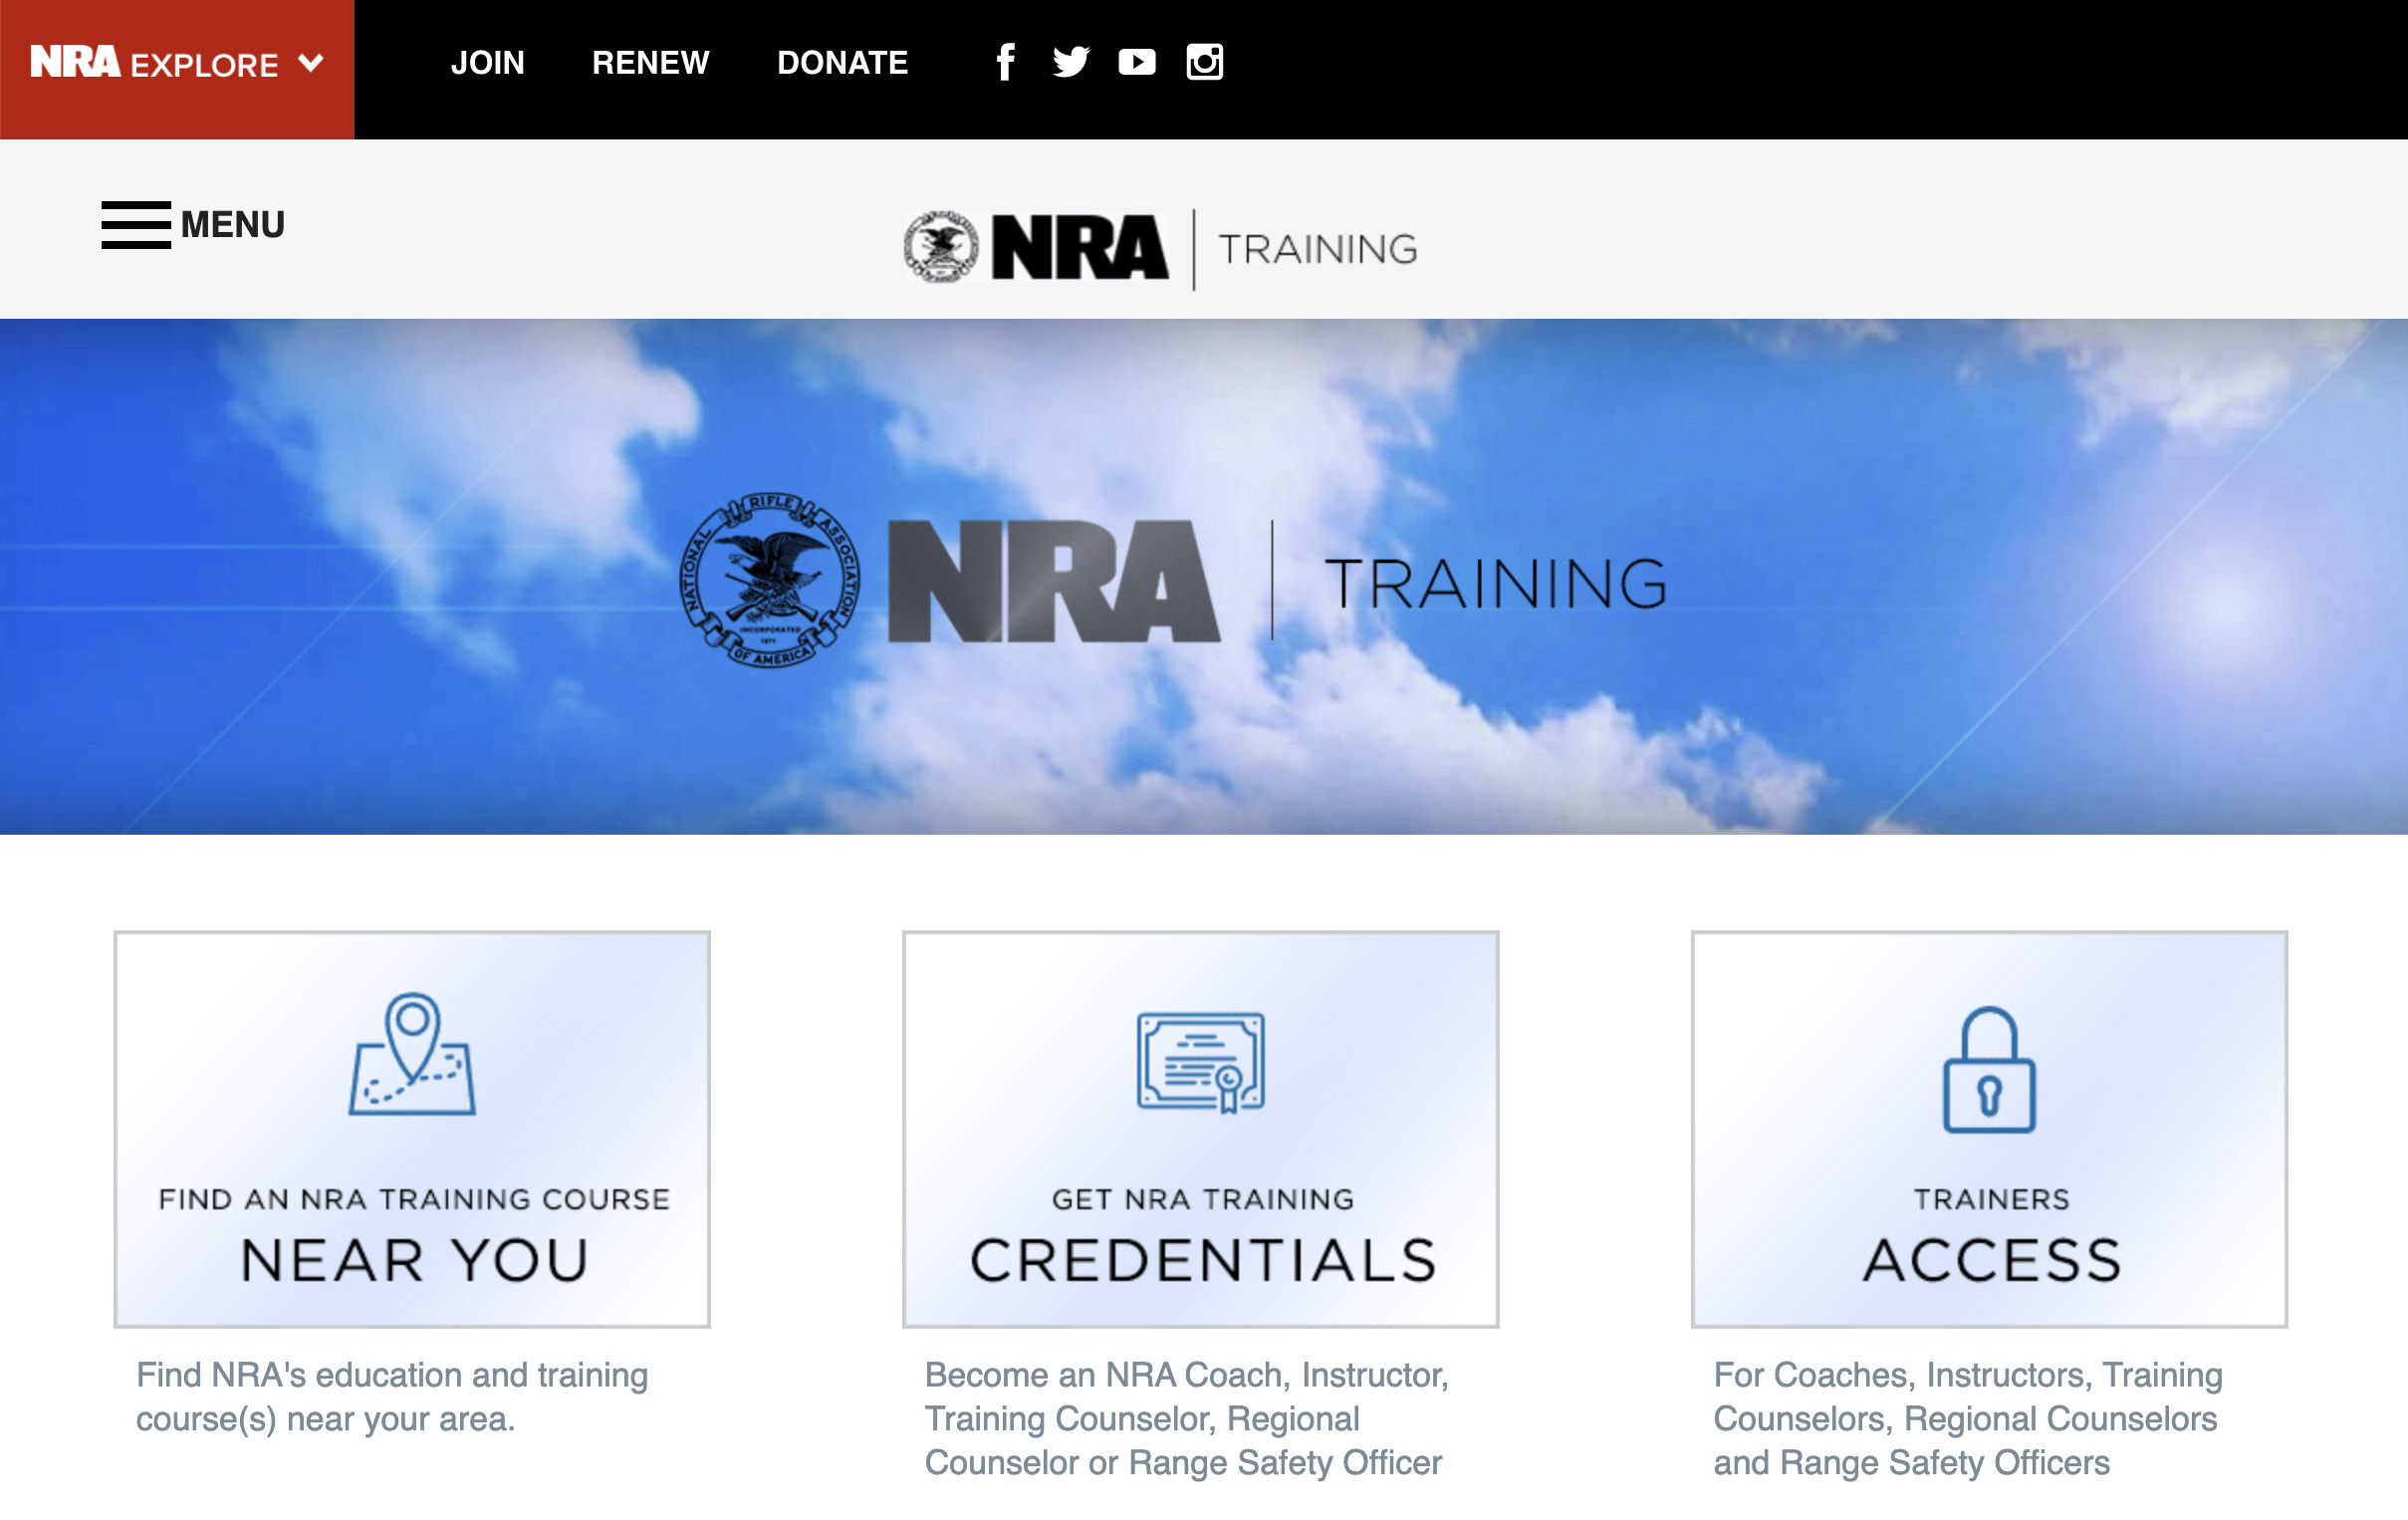Image resolution: width=2408 pixels, height=1520 pixels.
Task: Open the hamburger MENU icon
Action: click(136, 224)
